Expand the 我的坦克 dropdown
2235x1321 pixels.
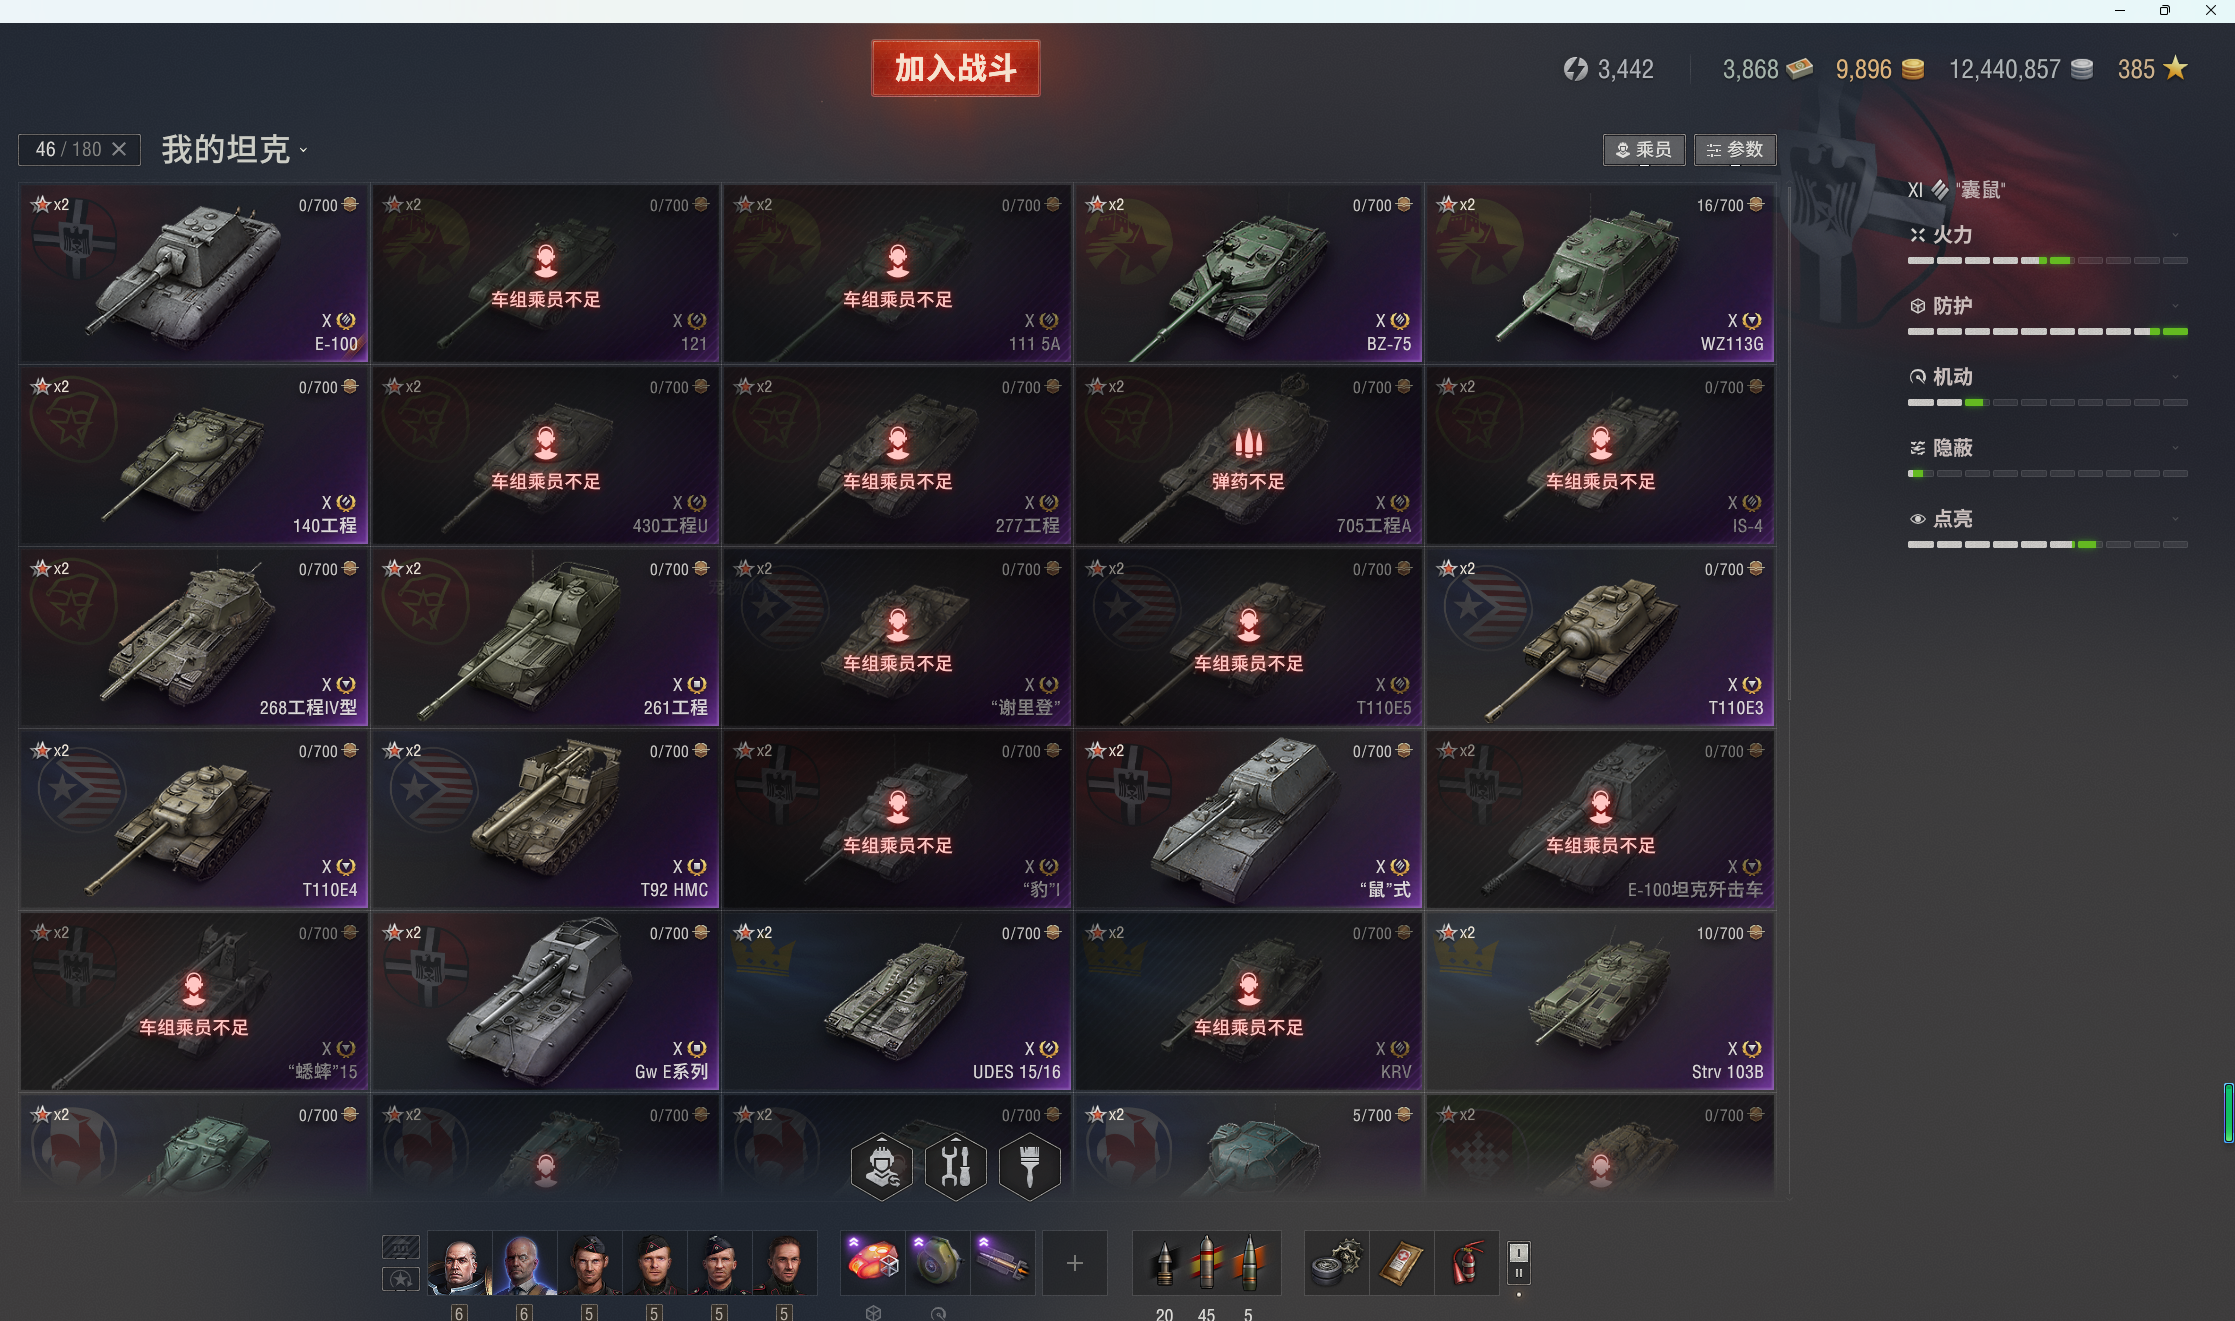tap(235, 150)
